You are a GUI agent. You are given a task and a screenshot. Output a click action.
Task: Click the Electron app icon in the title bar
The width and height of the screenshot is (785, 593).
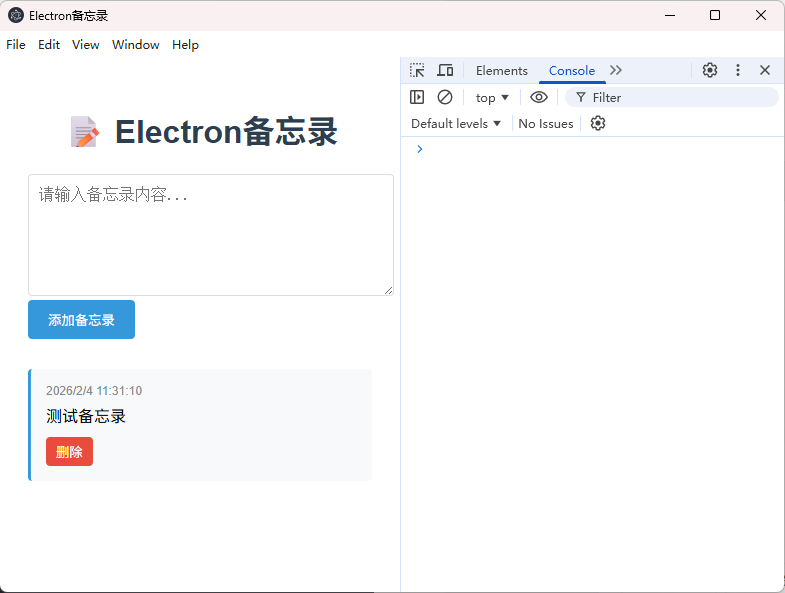pyautogui.click(x=16, y=16)
